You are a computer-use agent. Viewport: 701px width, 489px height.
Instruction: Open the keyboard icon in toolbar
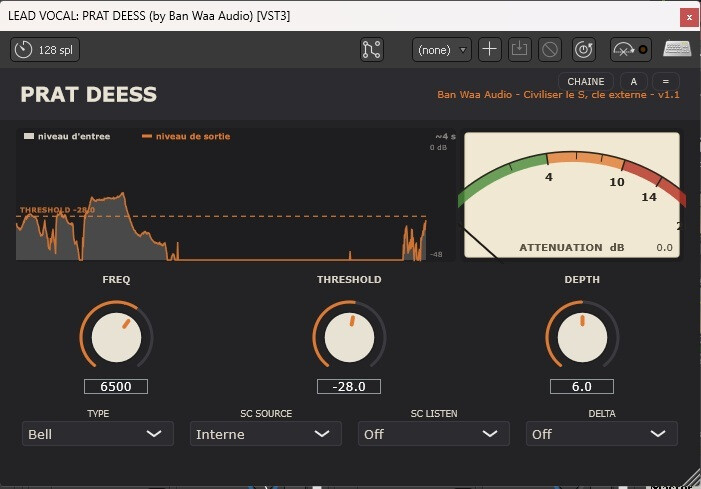pos(677,49)
